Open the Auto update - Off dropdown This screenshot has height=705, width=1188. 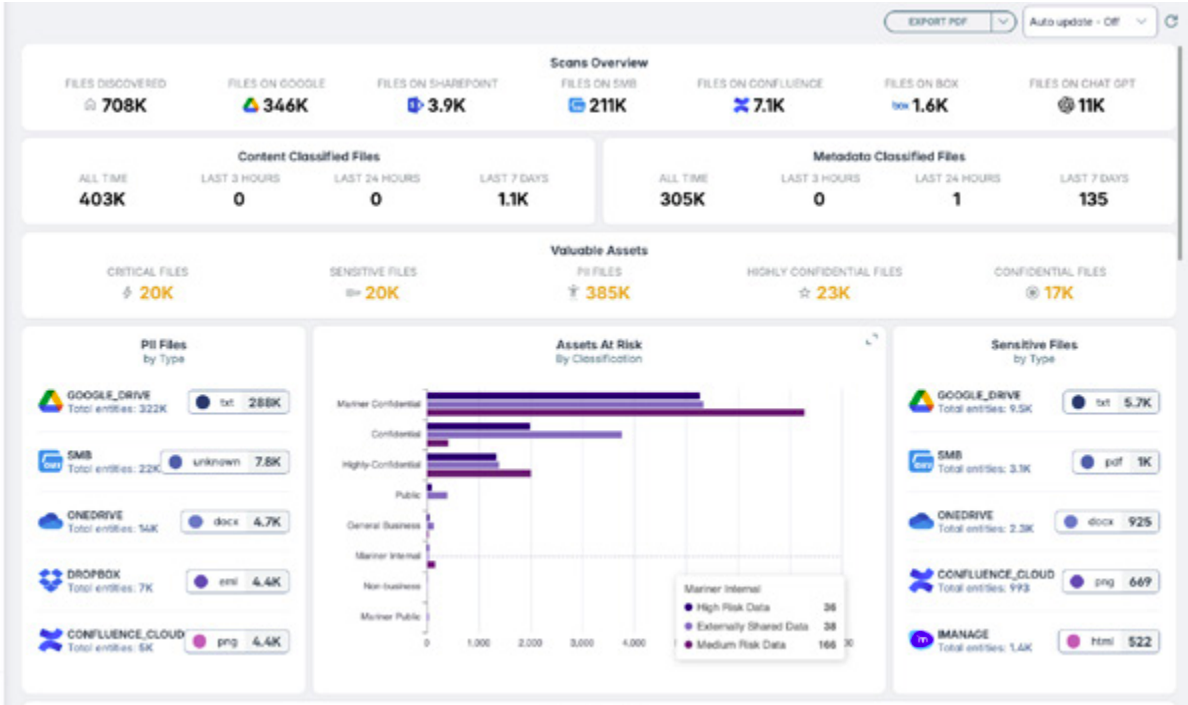coord(1089,22)
